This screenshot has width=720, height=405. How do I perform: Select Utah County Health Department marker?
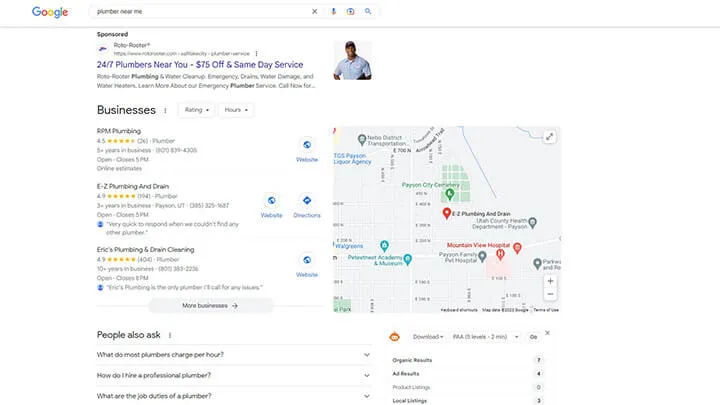point(532,223)
